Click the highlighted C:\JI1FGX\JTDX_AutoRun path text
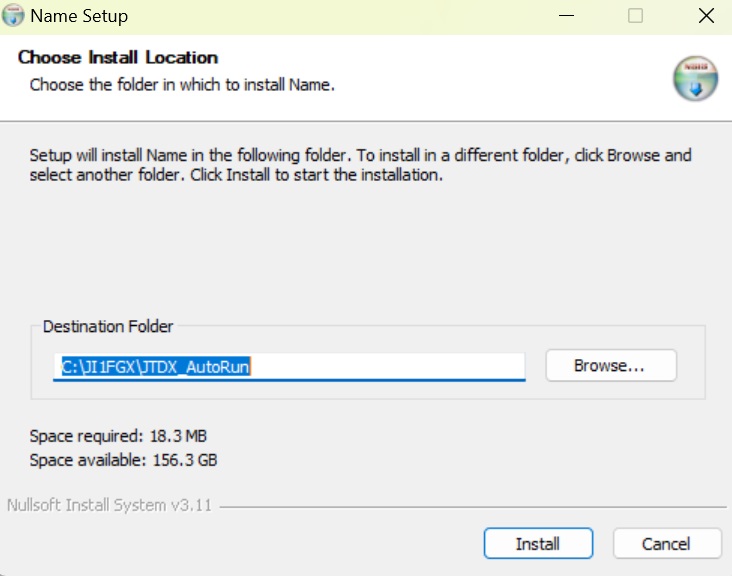 (156, 367)
